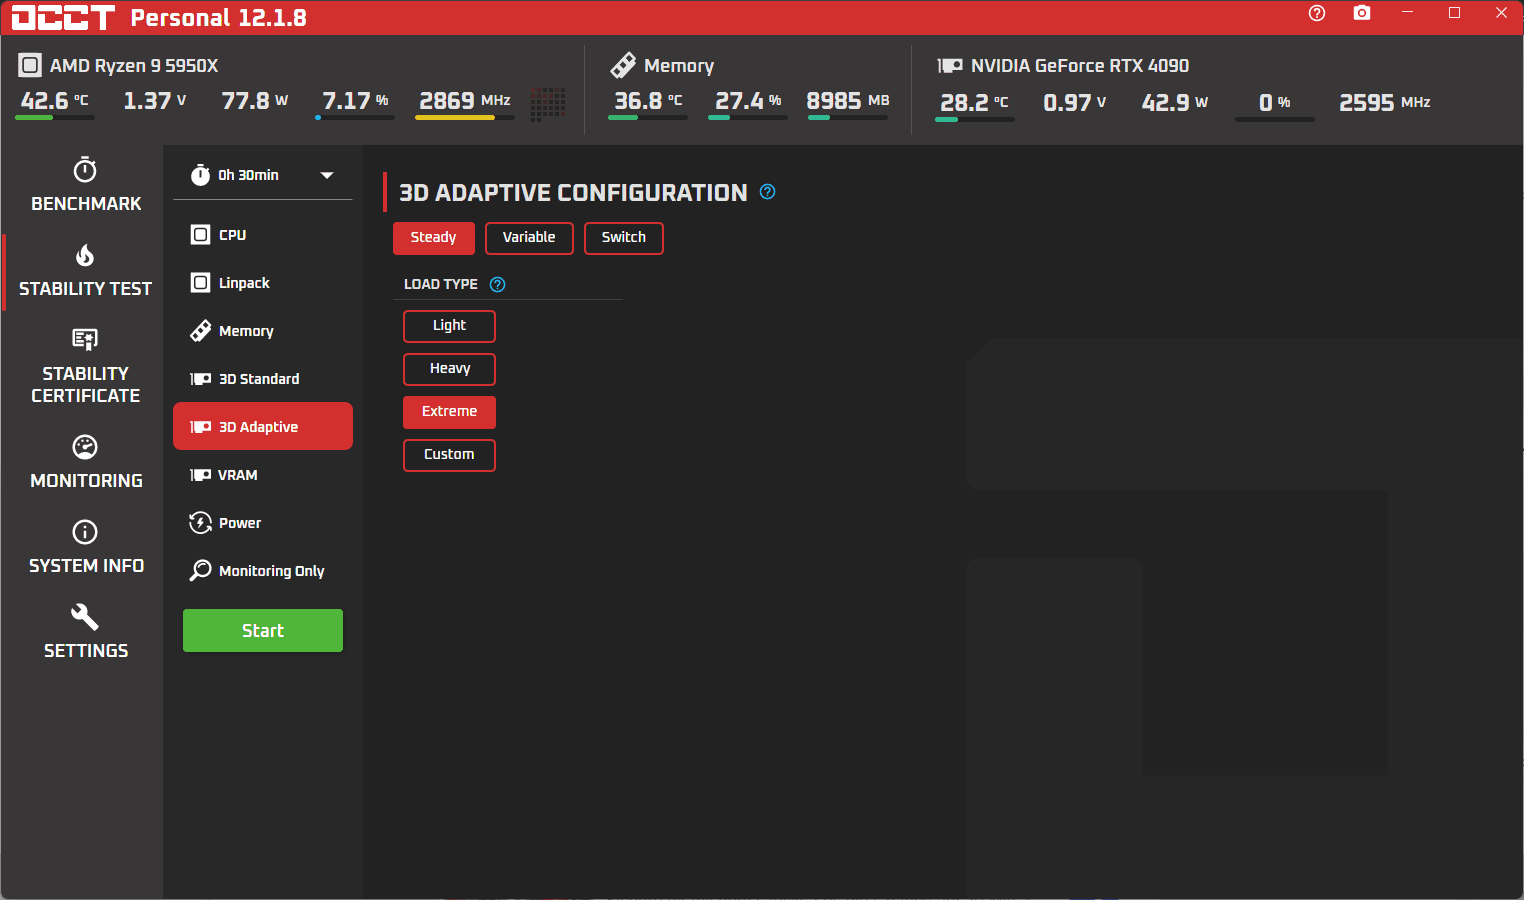The width and height of the screenshot is (1524, 900).
Task: Select the Monitoring Only option
Action: pos(263,571)
